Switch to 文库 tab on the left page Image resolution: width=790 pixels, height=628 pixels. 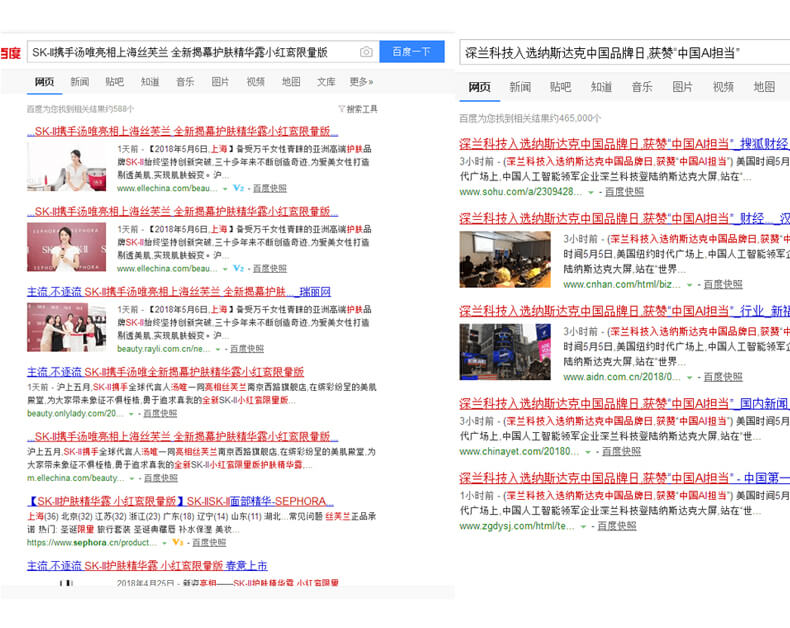pyautogui.click(x=326, y=82)
